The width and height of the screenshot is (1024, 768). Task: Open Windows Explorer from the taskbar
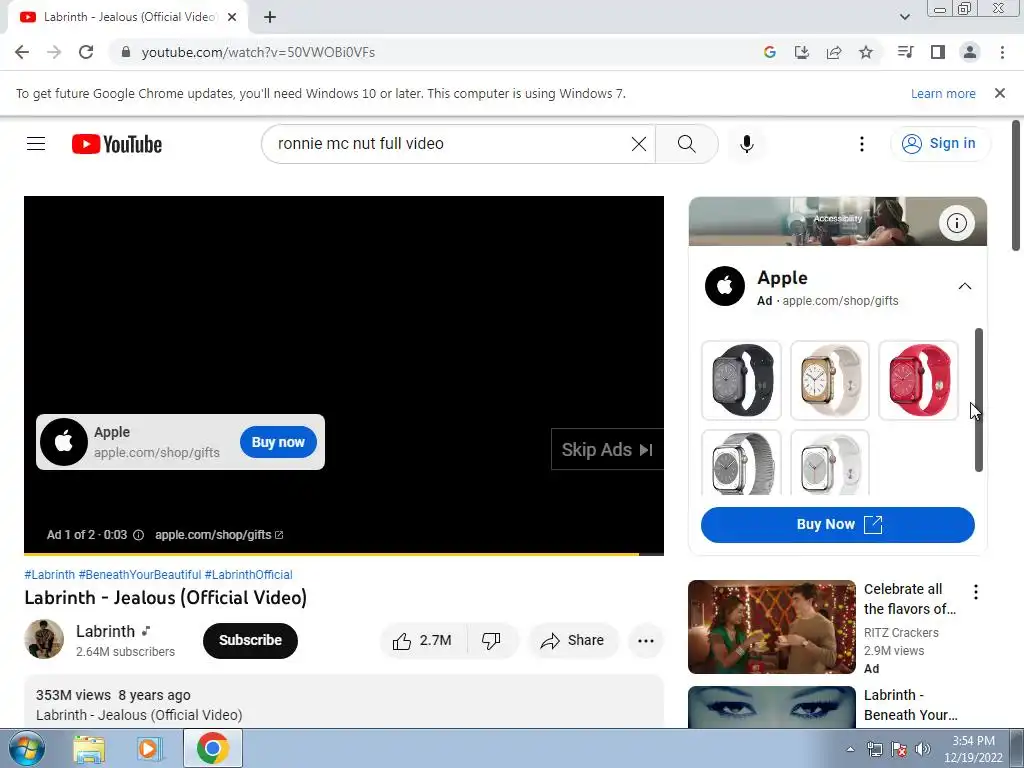(89, 749)
